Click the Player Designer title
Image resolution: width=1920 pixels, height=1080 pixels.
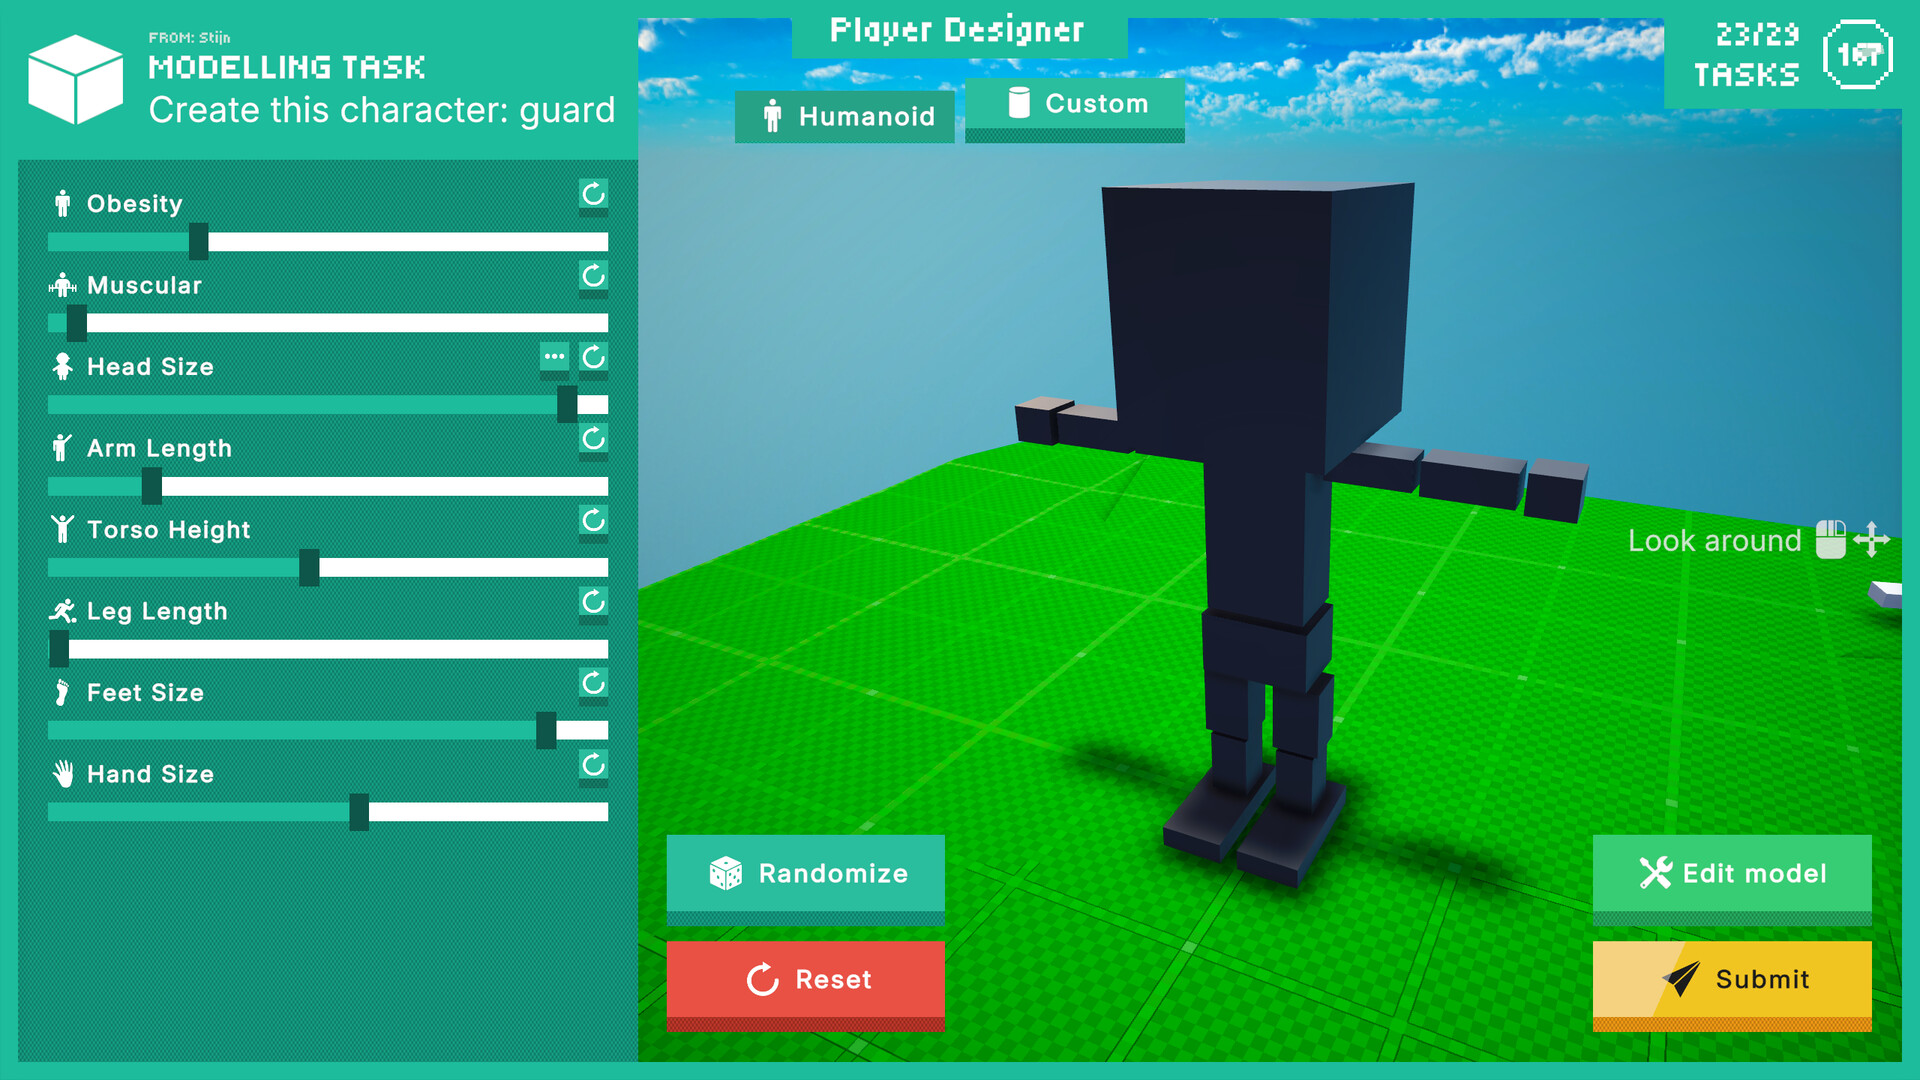[957, 31]
